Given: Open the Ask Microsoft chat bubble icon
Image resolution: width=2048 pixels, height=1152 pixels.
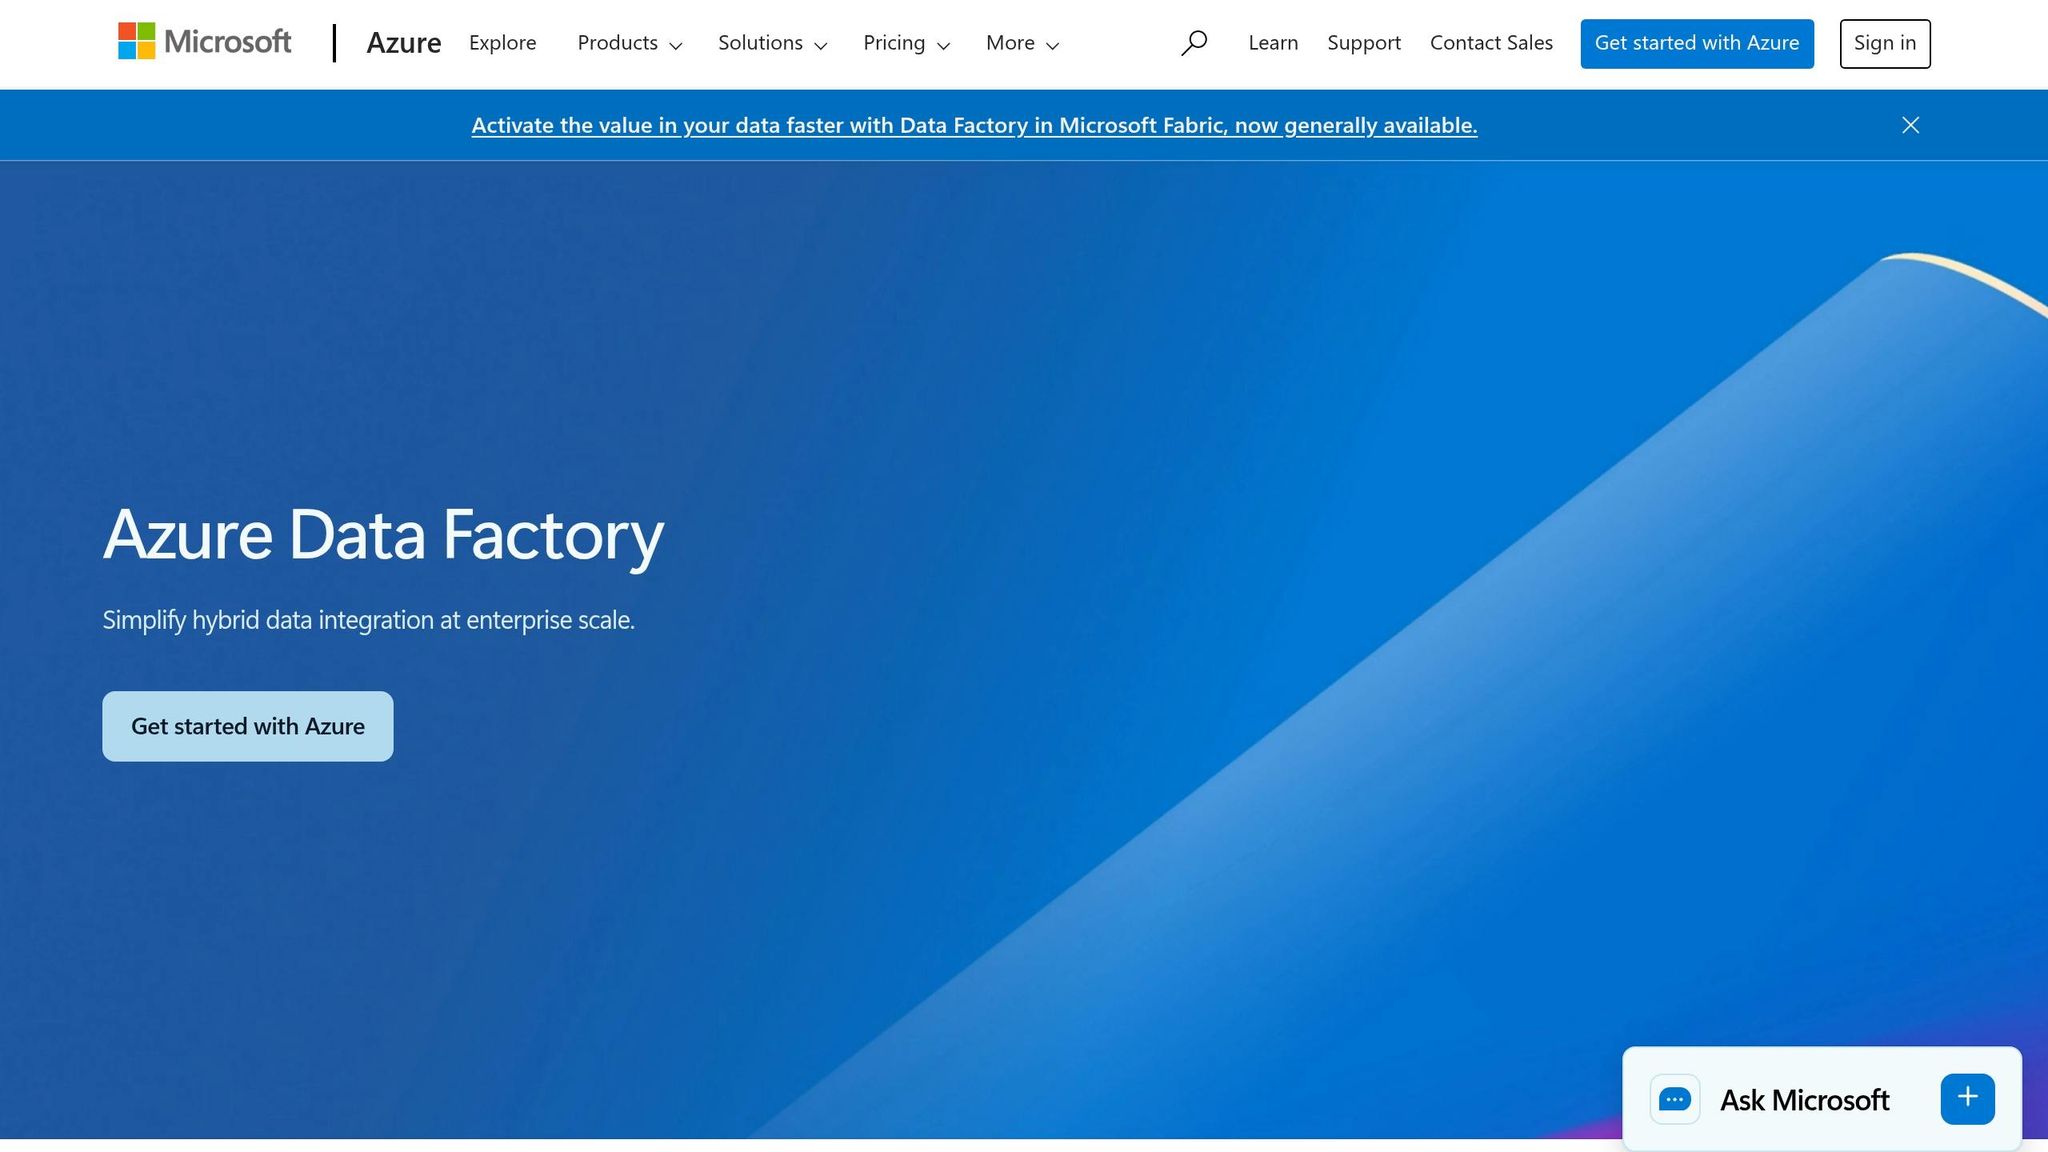Looking at the screenshot, I should coord(1675,1099).
